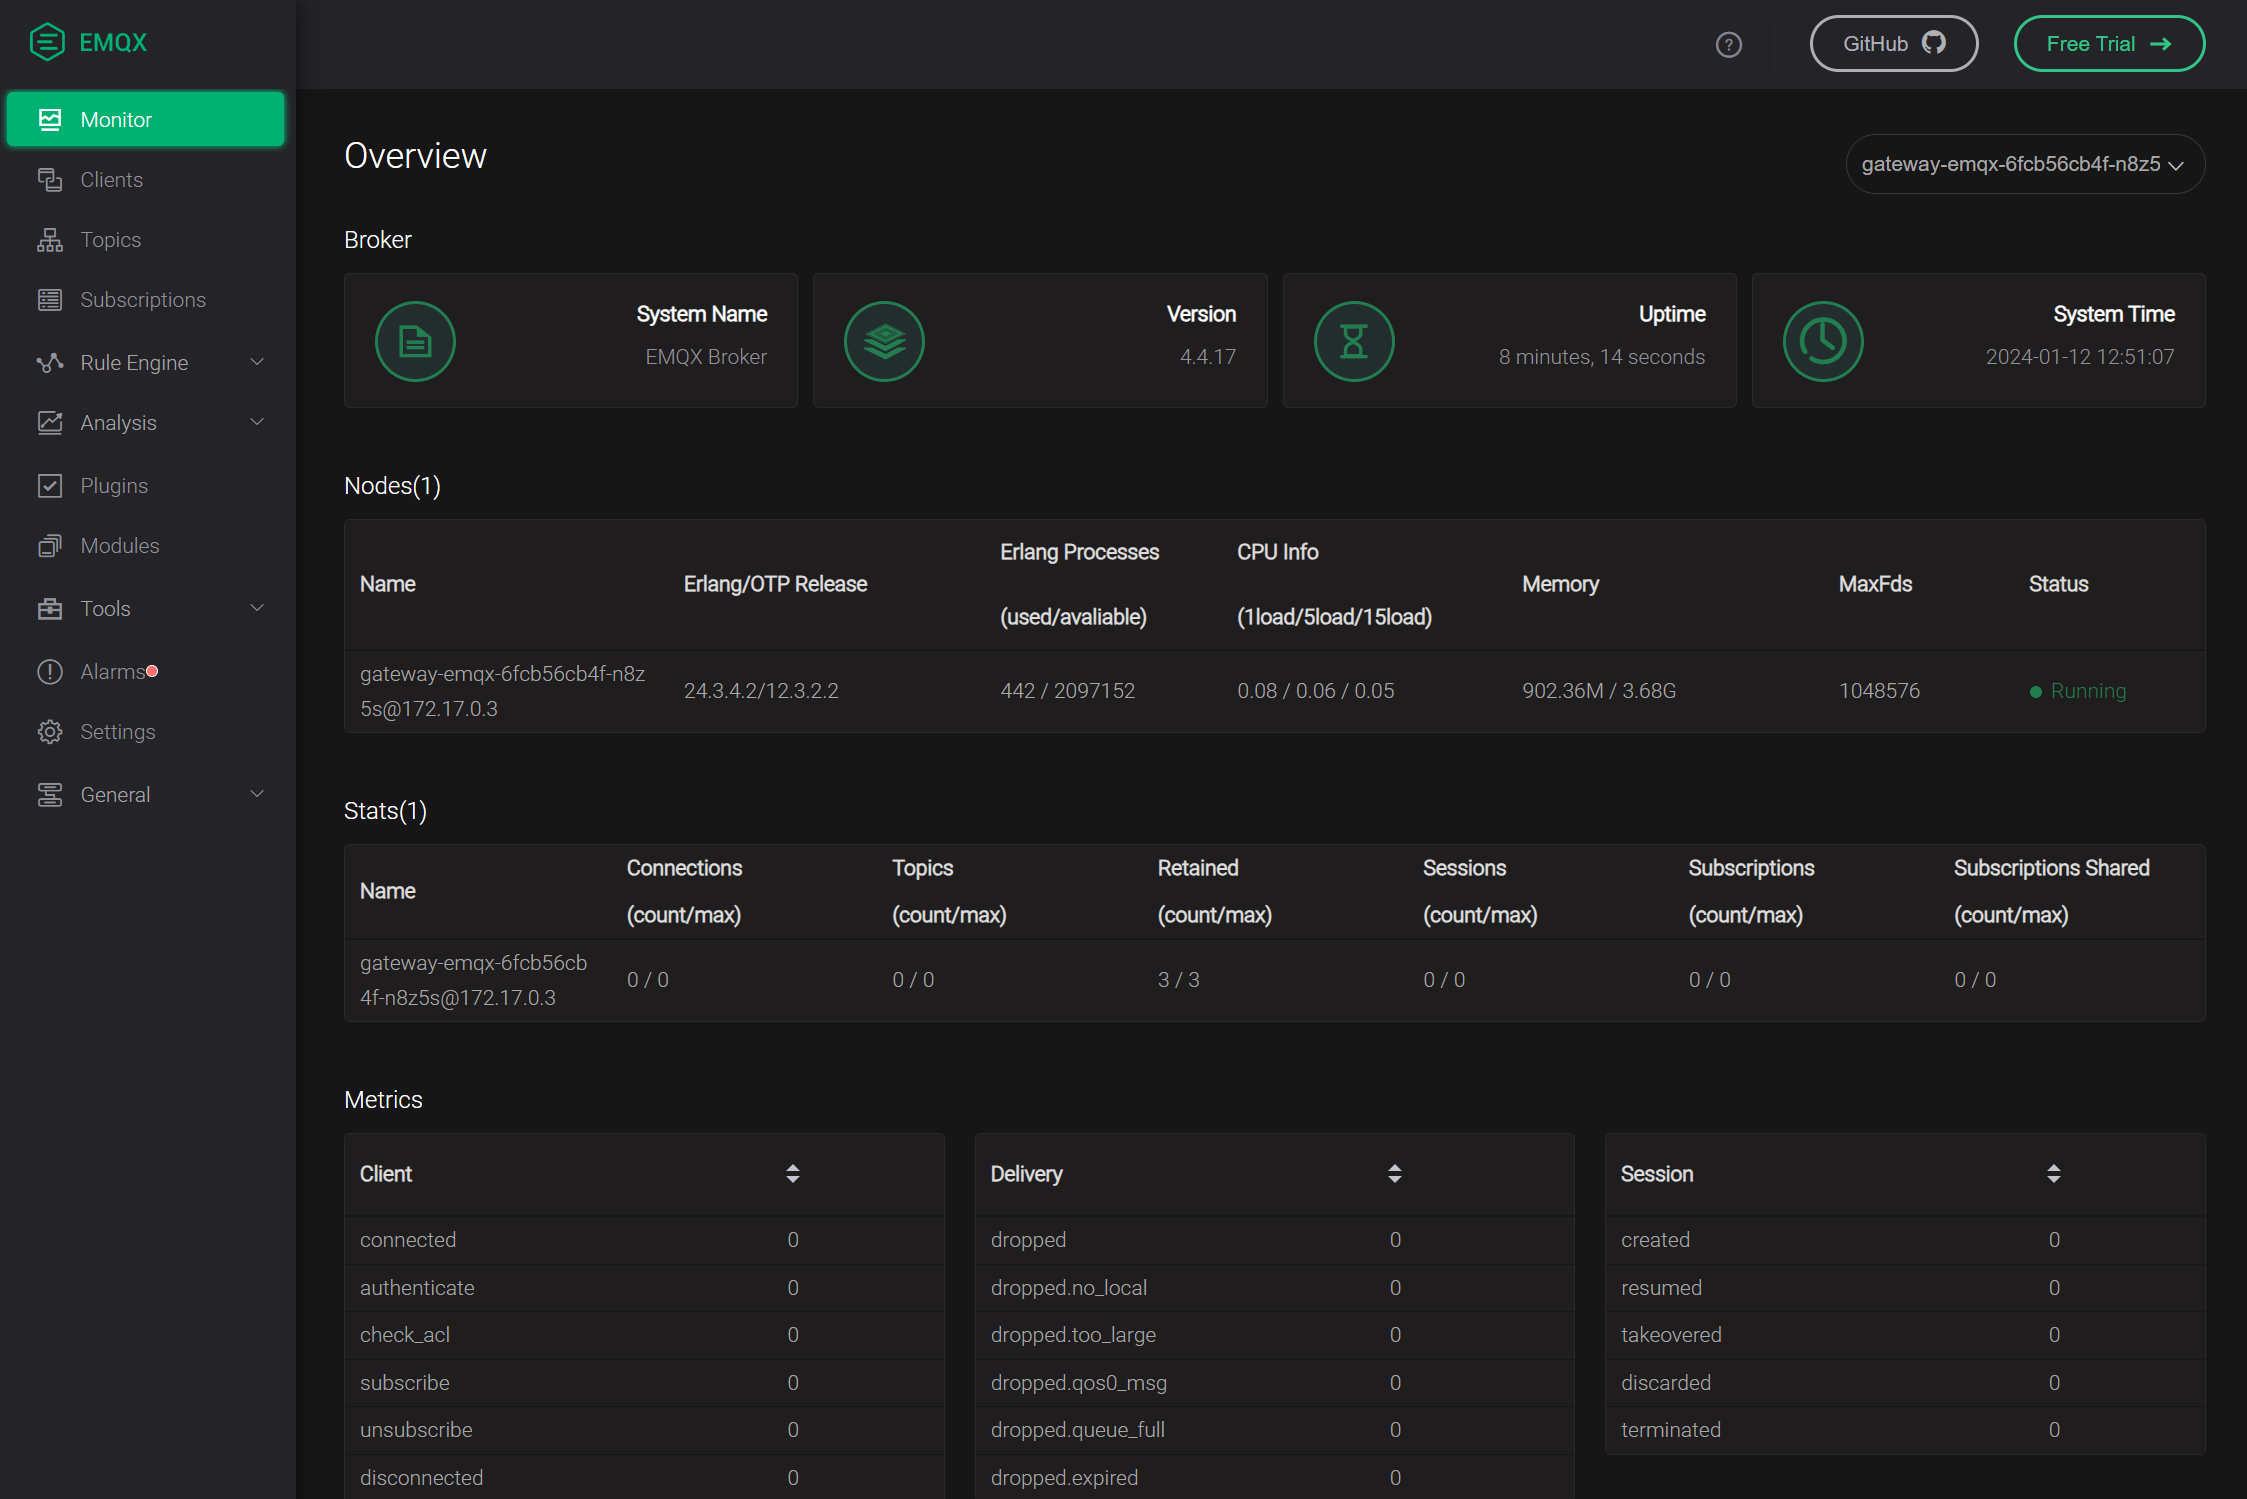Click Retained count value 3 / 3
This screenshot has width=2247, height=1499.
(x=1178, y=980)
